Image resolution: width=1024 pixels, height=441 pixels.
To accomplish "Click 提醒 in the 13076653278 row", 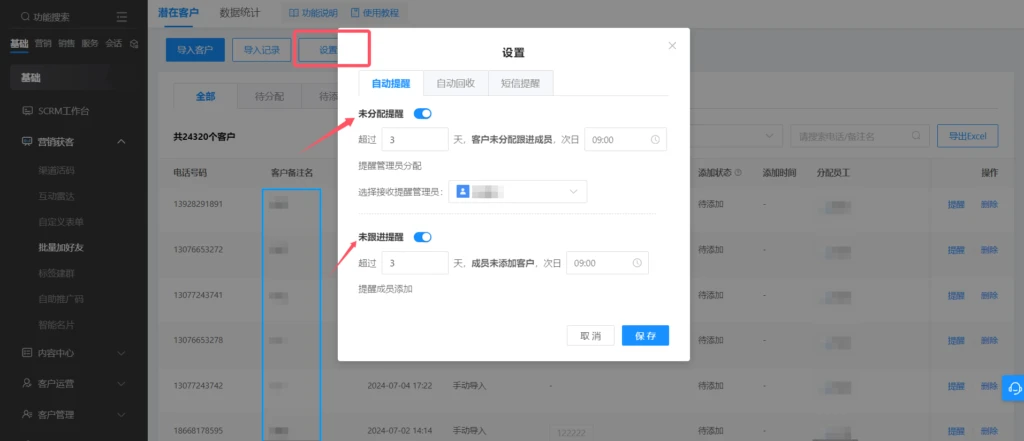I will click(x=956, y=340).
